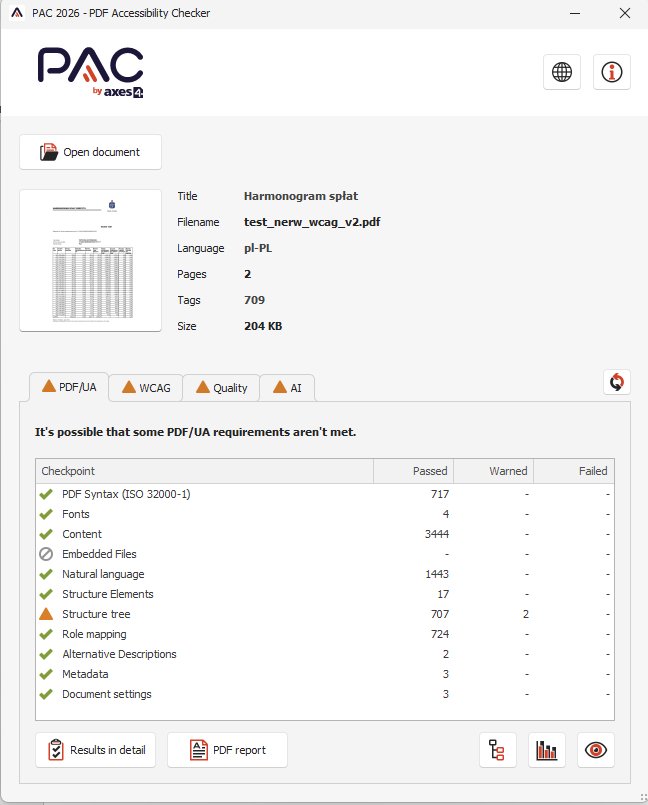Image resolution: width=648 pixels, height=805 pixels.
Task: Switch to the Quality tab
Action: coord(221,388)
